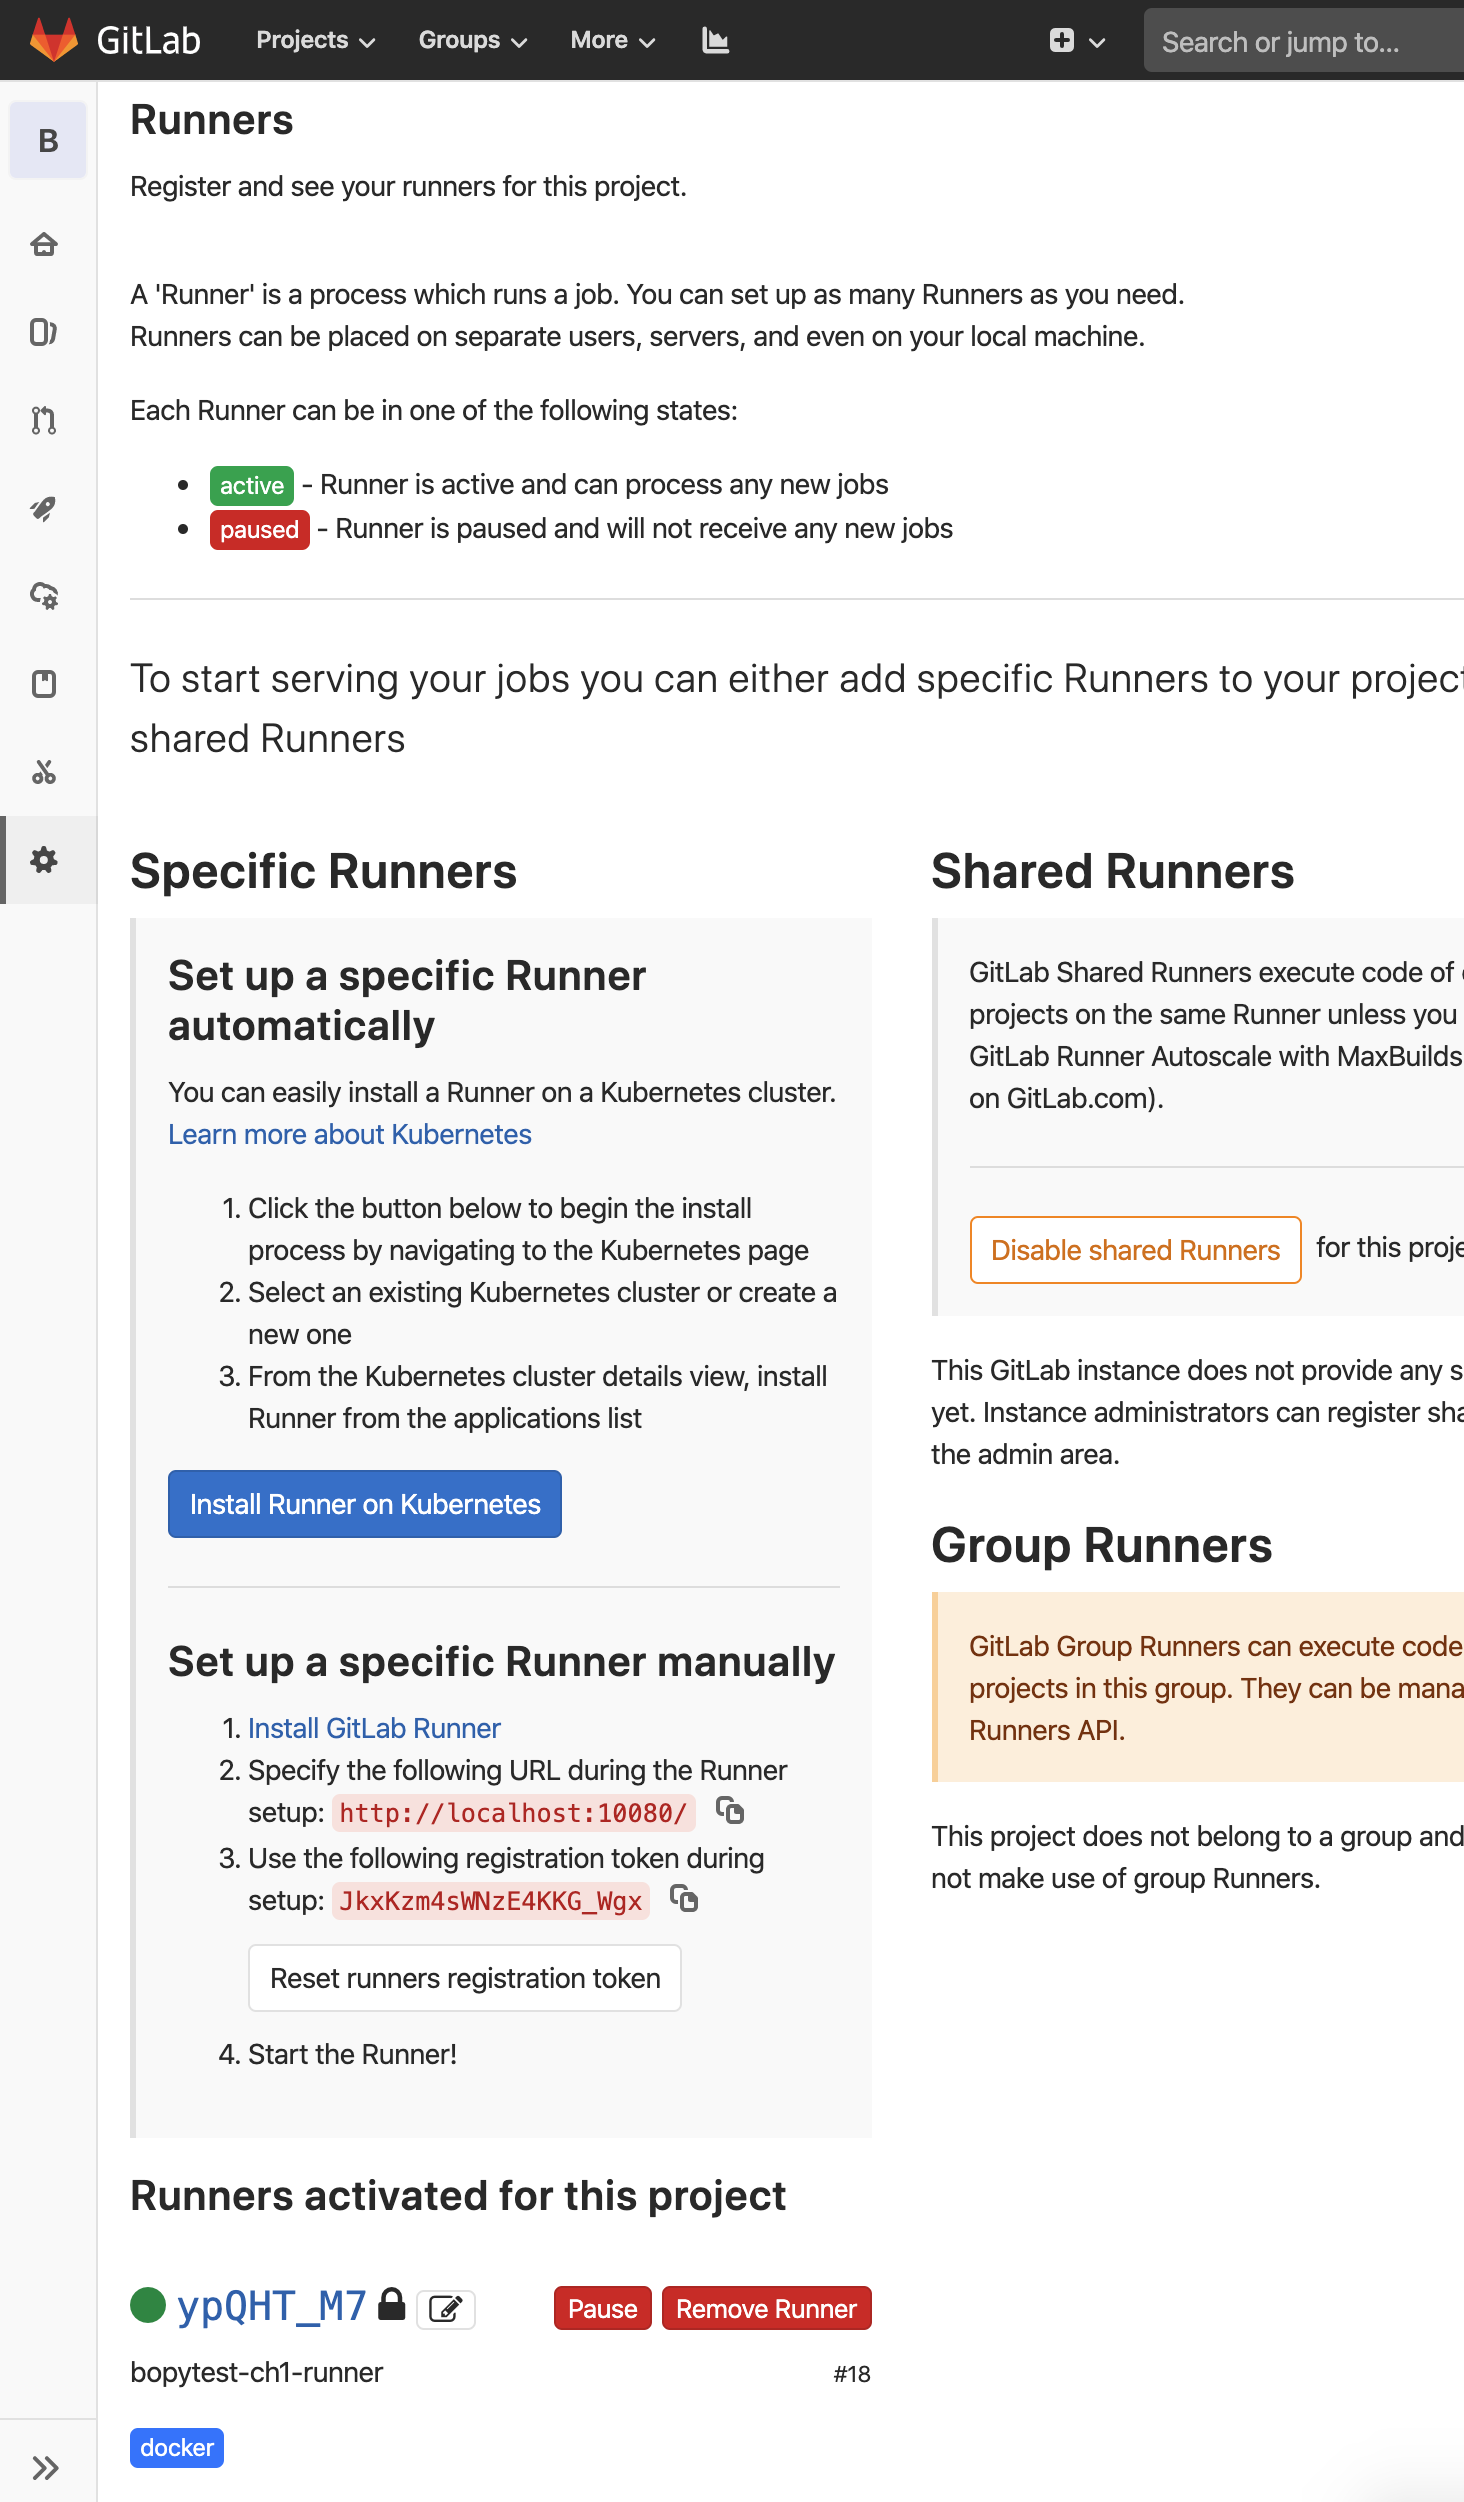Viewport: 1464px width, 2502px height.
Task: Click the red paused status badge
Action: (x=260, y=529)
